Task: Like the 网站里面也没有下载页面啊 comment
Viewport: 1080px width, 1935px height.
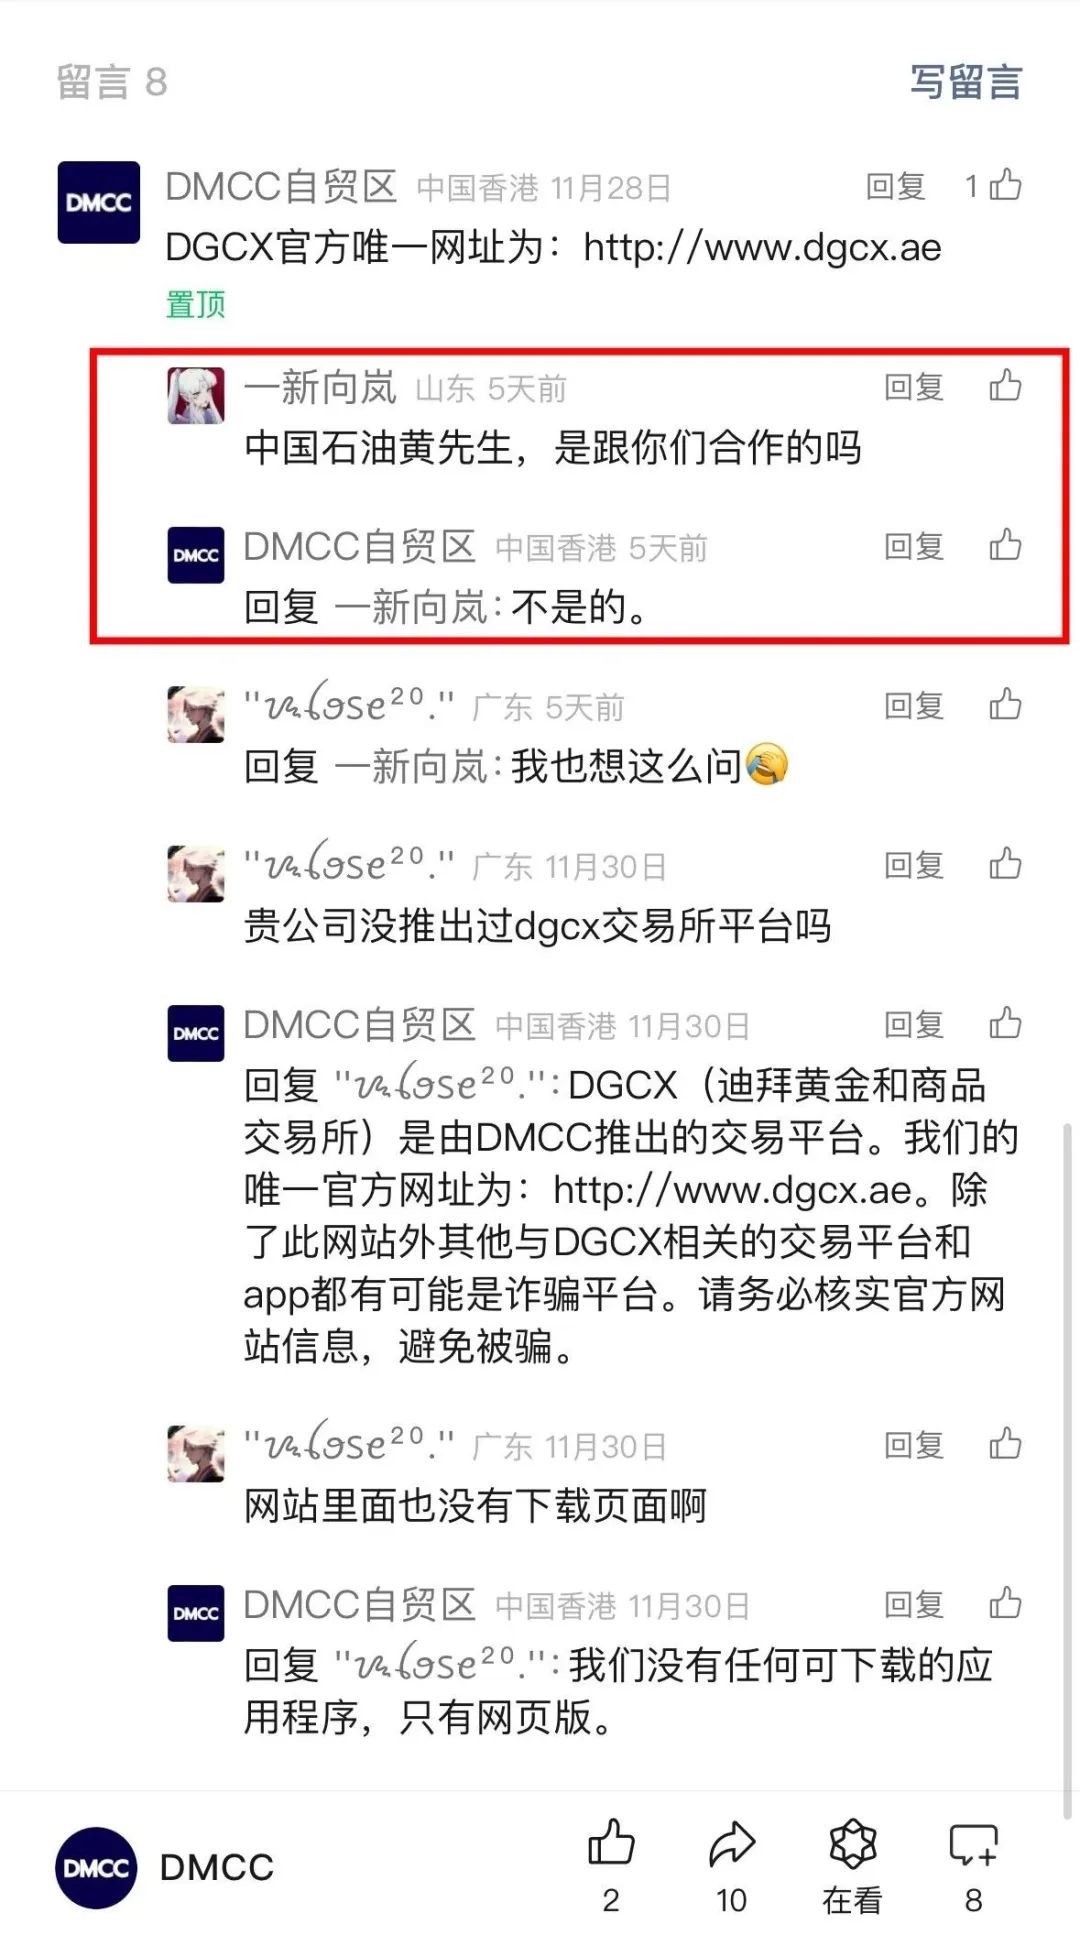Action: coord(1005,1443)
